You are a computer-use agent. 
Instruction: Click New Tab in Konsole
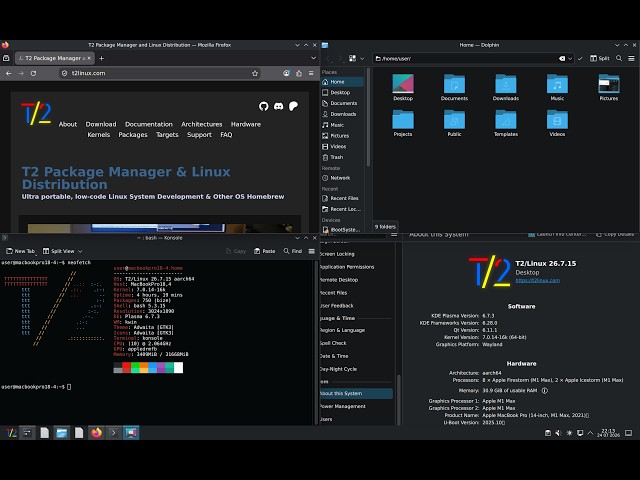pyautogui.click(x=20, y=251)
